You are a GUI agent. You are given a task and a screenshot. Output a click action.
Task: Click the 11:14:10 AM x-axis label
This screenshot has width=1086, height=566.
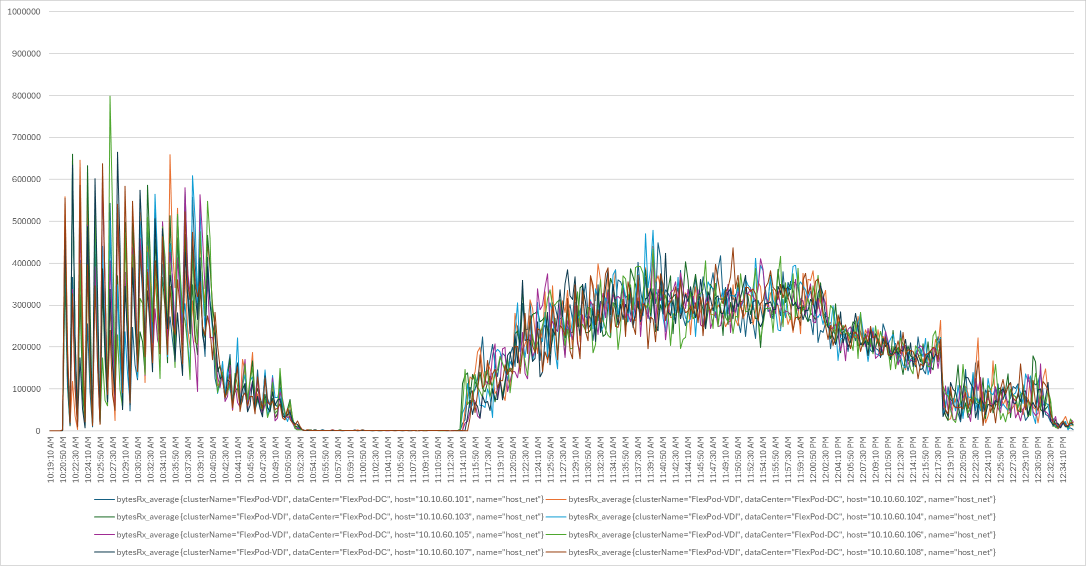click(x=463, y=461)
